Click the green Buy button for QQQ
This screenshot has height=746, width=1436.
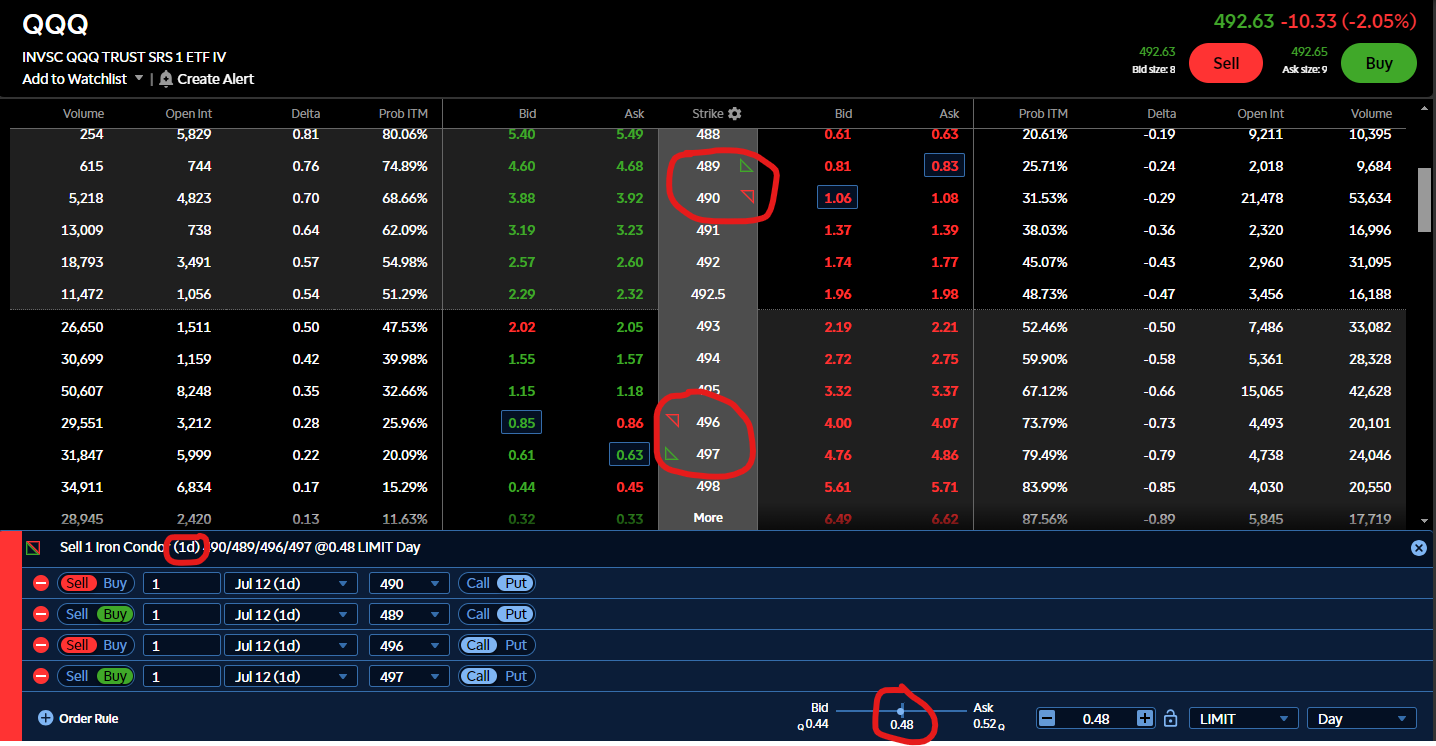click(x=1379, y=63)
